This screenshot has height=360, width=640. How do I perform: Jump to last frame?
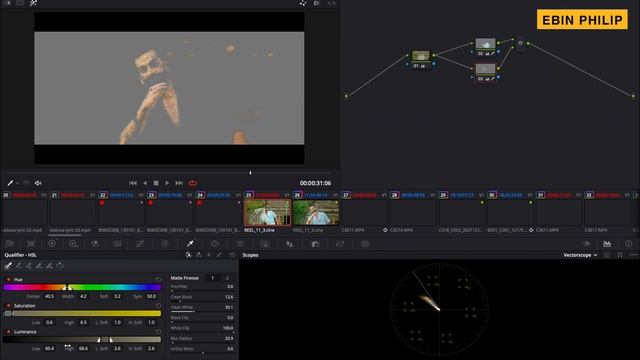click(x=179, y=183)
